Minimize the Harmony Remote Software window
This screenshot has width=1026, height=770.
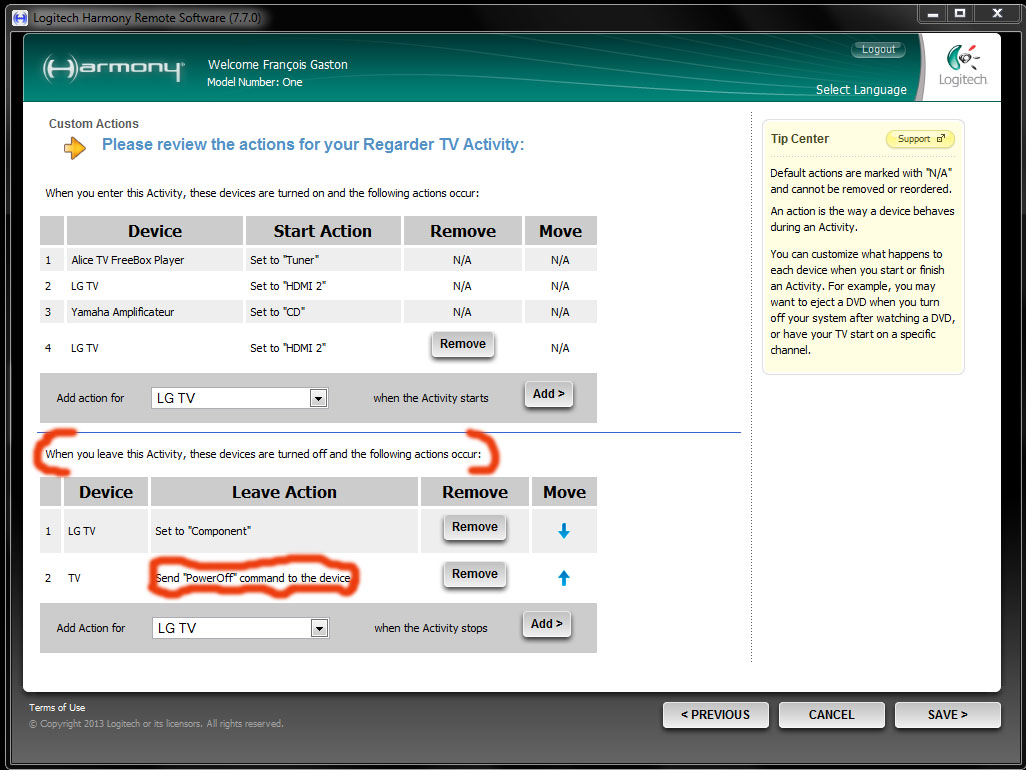coord(932,13)
